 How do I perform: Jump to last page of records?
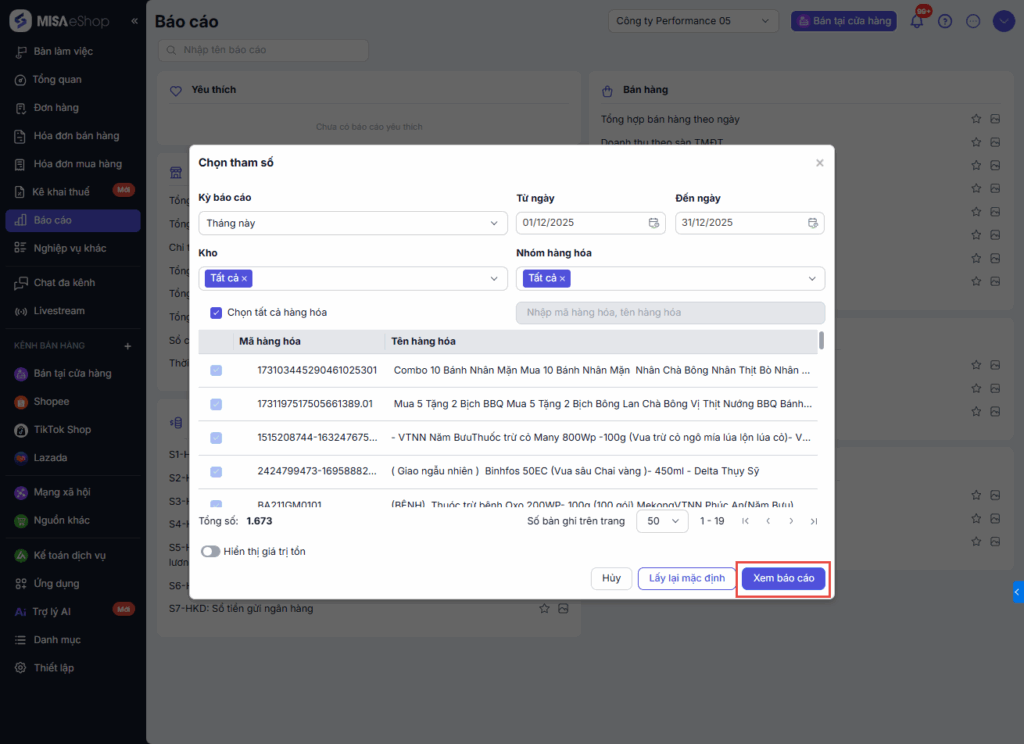(814, 521)
